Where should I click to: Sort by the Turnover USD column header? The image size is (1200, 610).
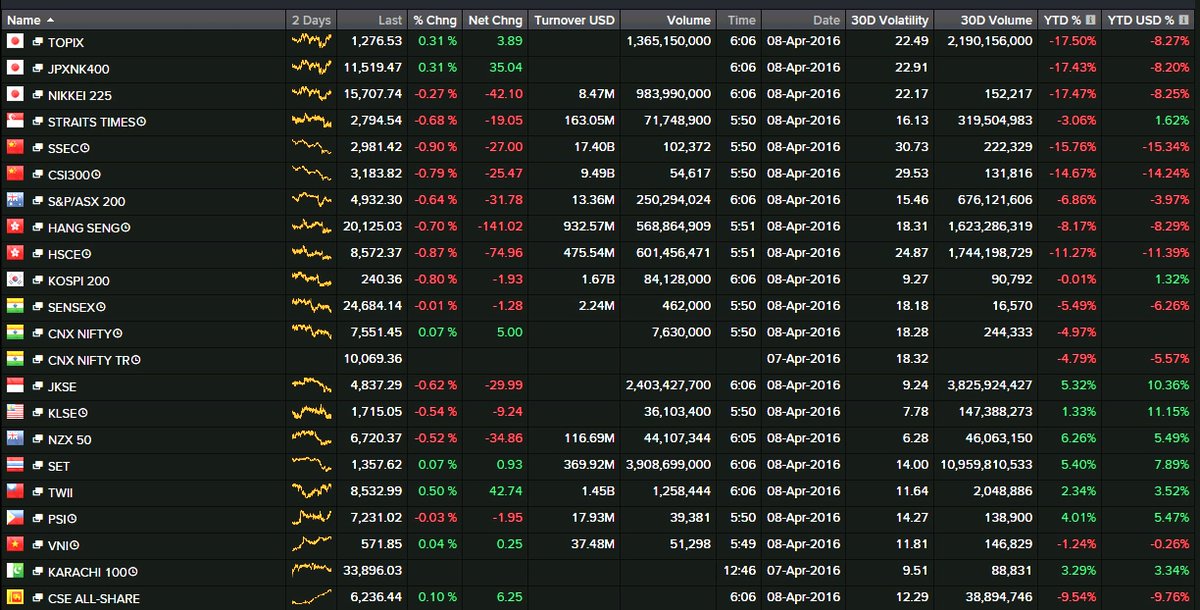(574, 20)
